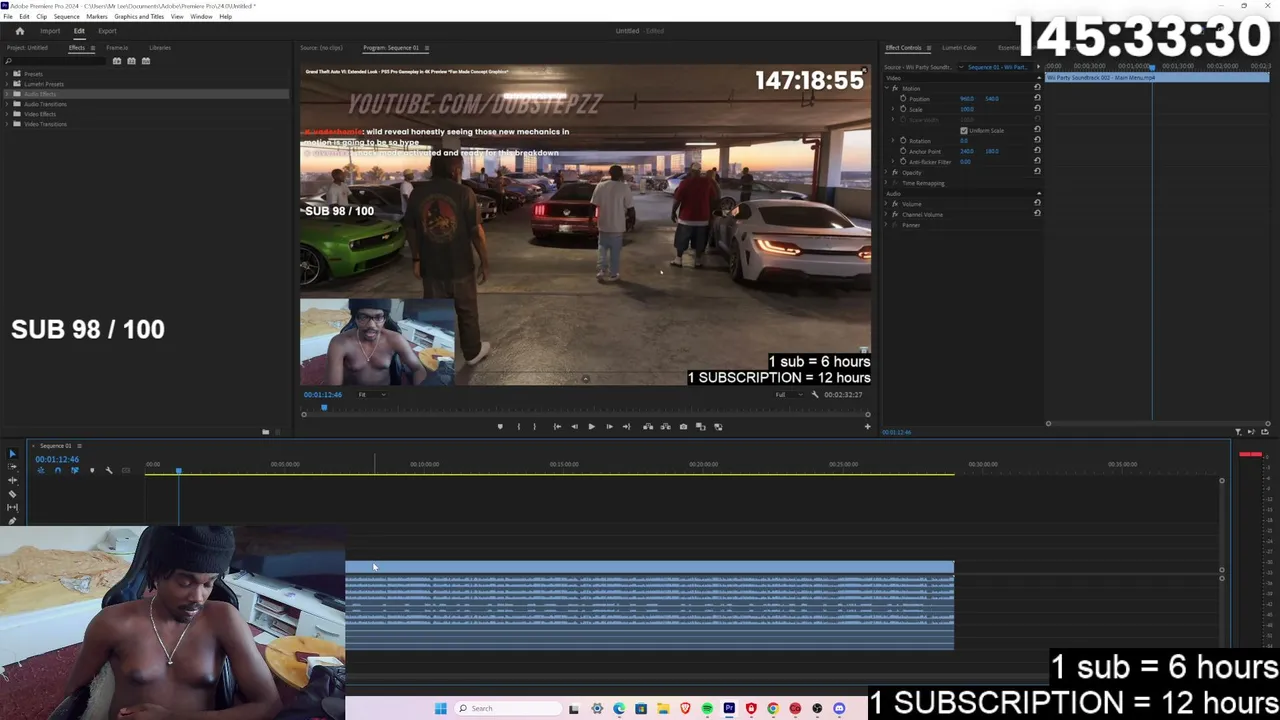Open timeline display settings wrench
This screenshot has height=720, width=1280.
pos(109,470)
